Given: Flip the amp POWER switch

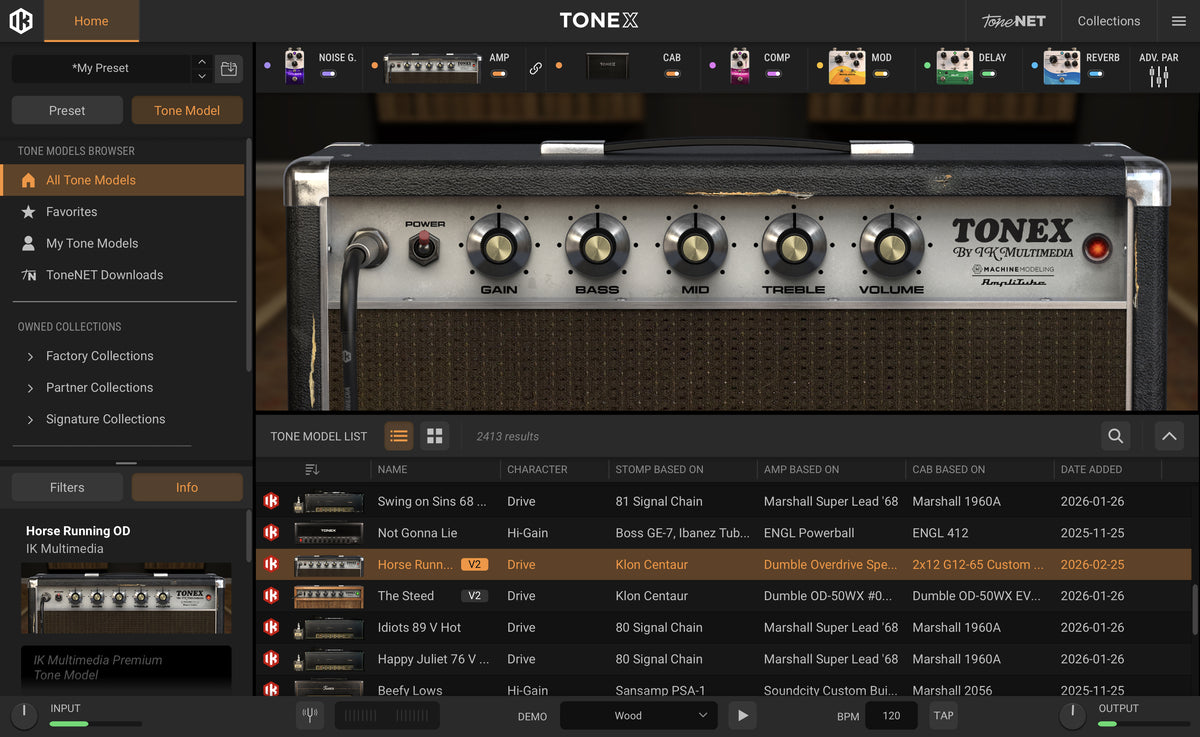Looking at the screenshot, I should 425,245.
